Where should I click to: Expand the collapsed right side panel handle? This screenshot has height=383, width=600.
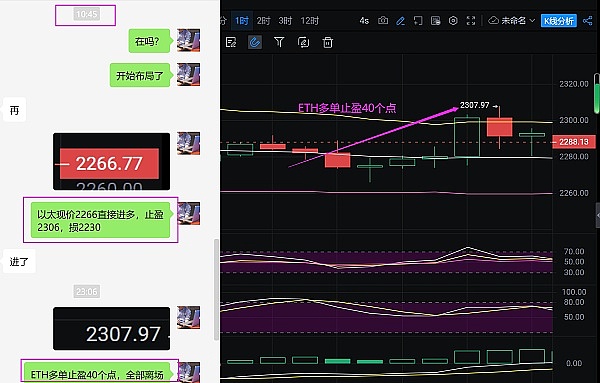(598, 215)
